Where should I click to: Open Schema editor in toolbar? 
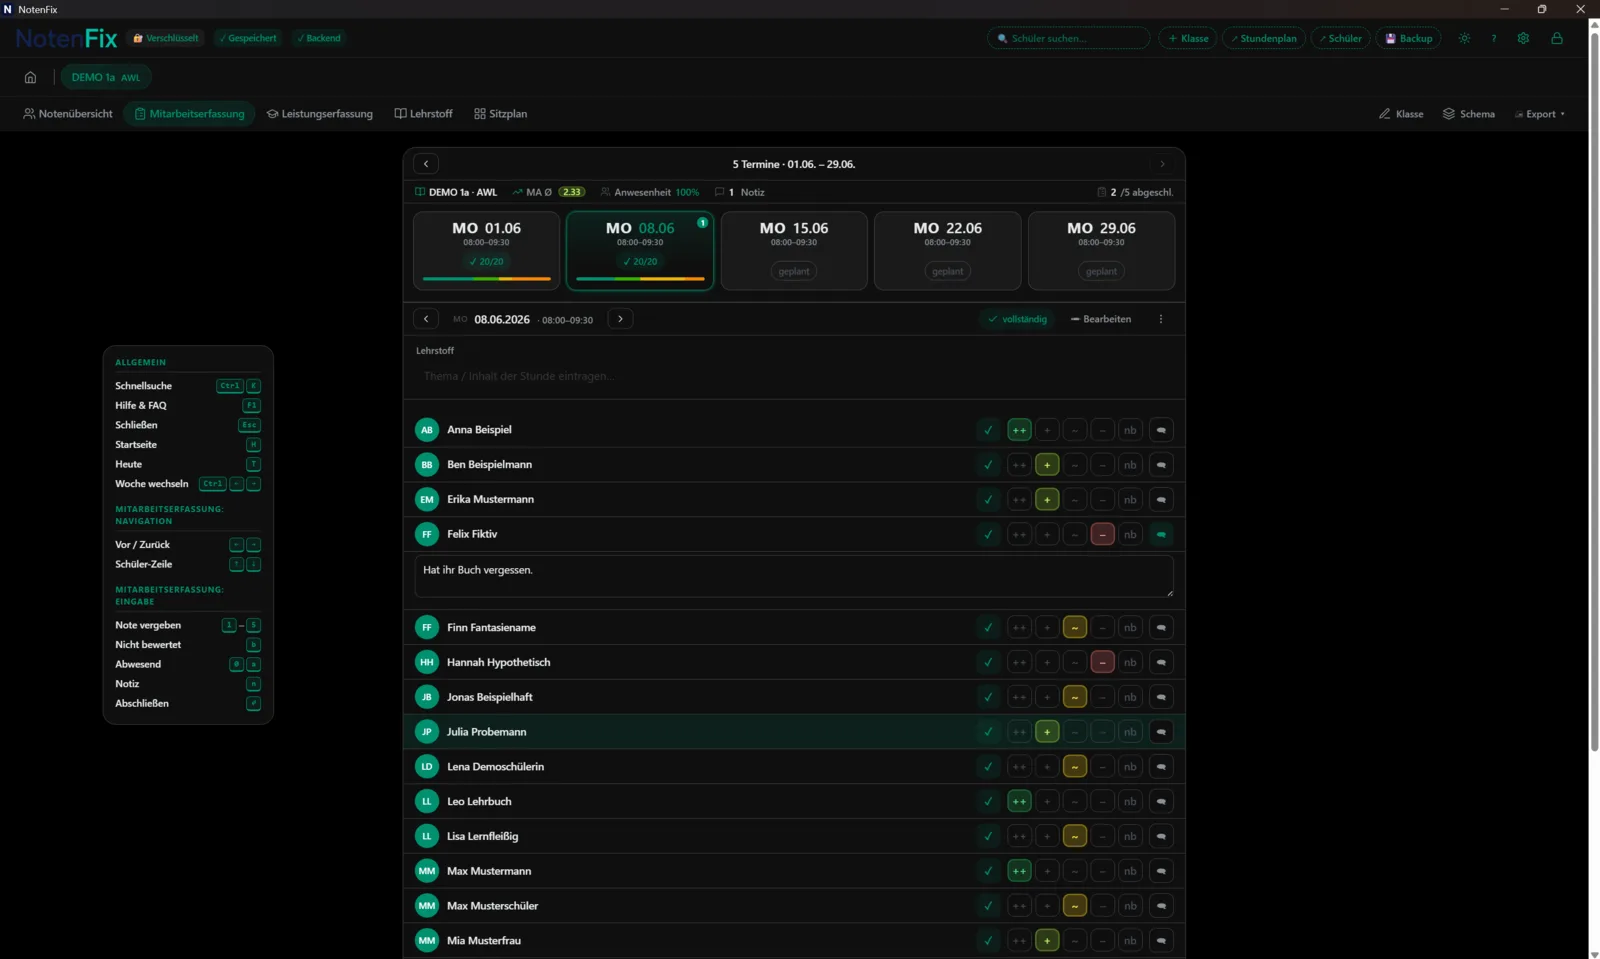1469,114
